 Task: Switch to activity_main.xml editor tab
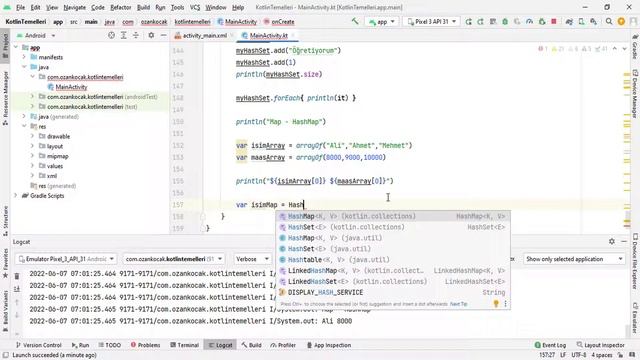(x=203, y=36)
